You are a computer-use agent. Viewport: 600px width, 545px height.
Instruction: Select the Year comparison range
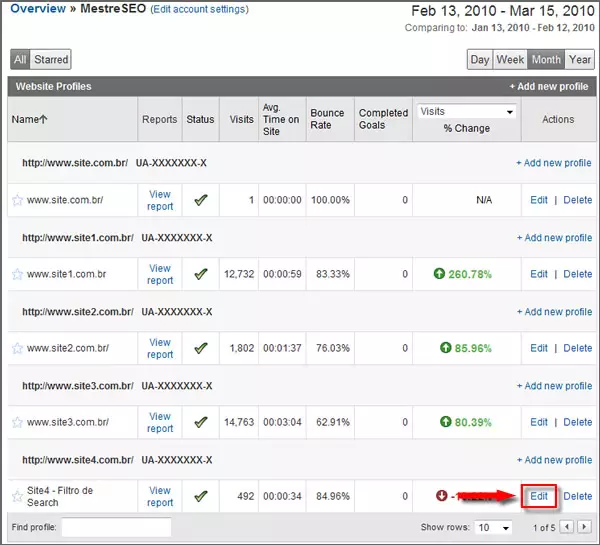(x=579, y=60)
